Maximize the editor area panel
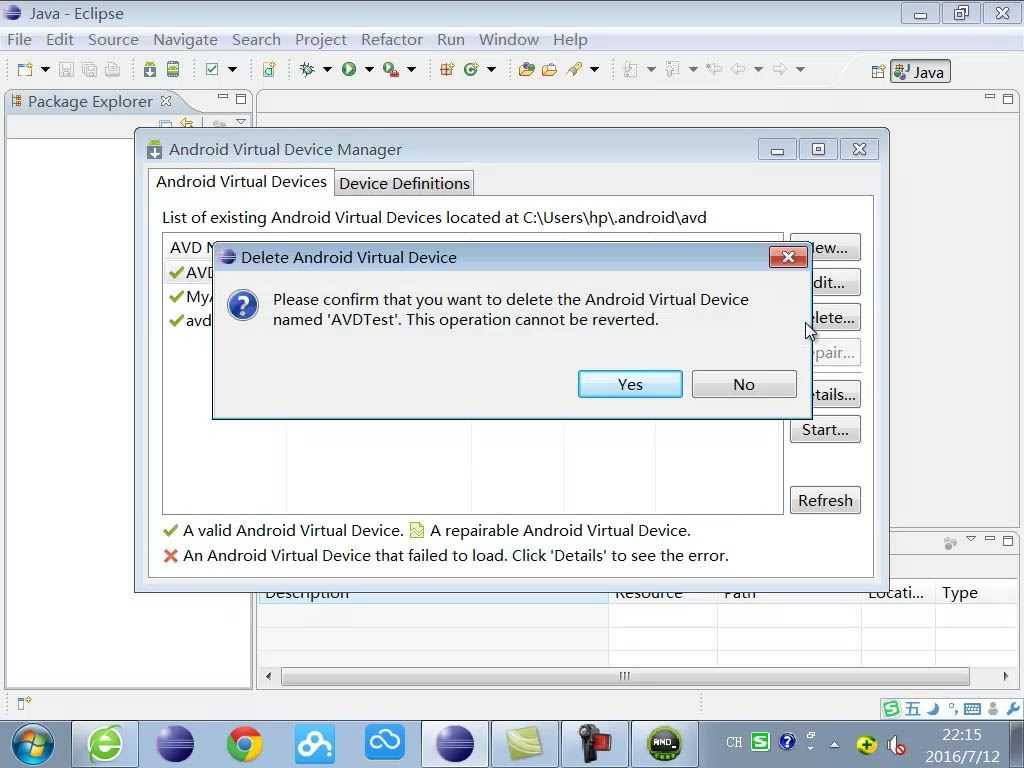Image resolution: width=1024 pixels, height=768 pixels. click(x=1008, y=99)
